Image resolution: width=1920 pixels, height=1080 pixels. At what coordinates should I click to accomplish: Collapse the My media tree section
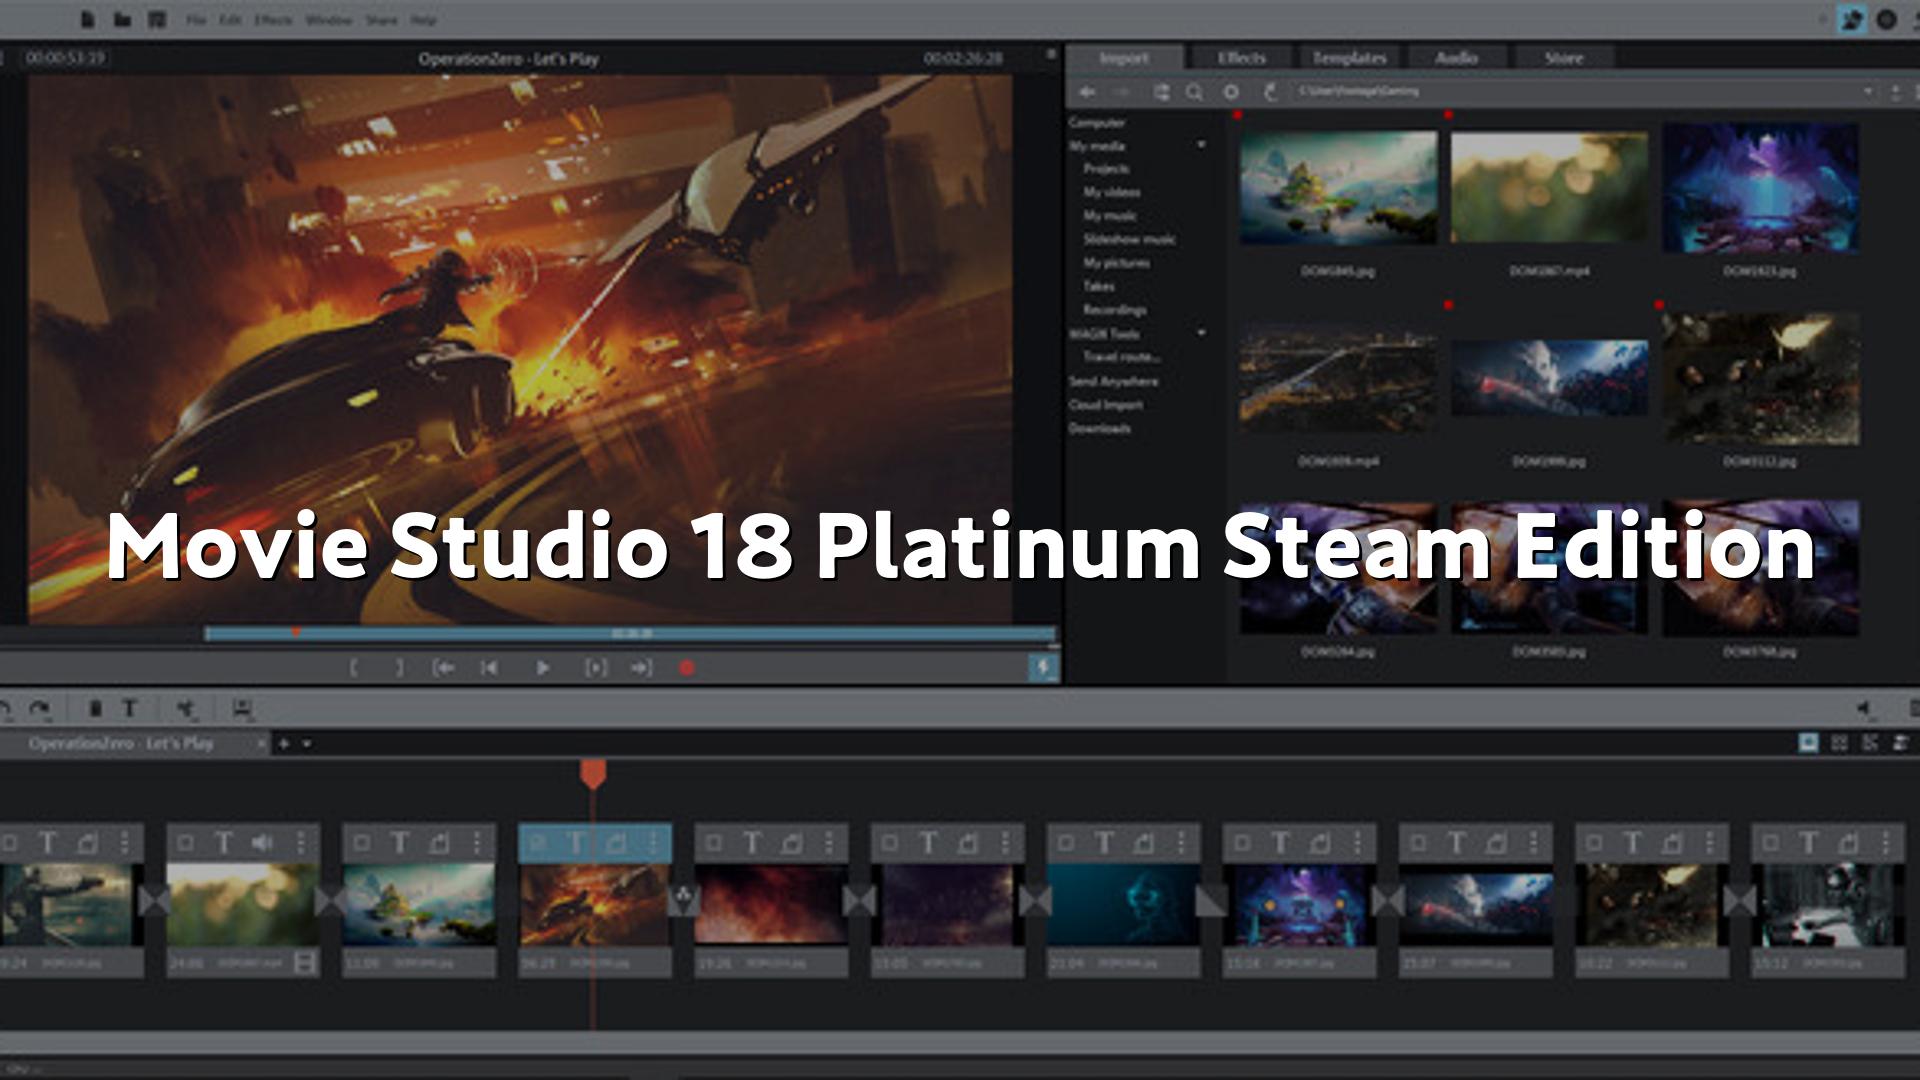[1201, 146]
